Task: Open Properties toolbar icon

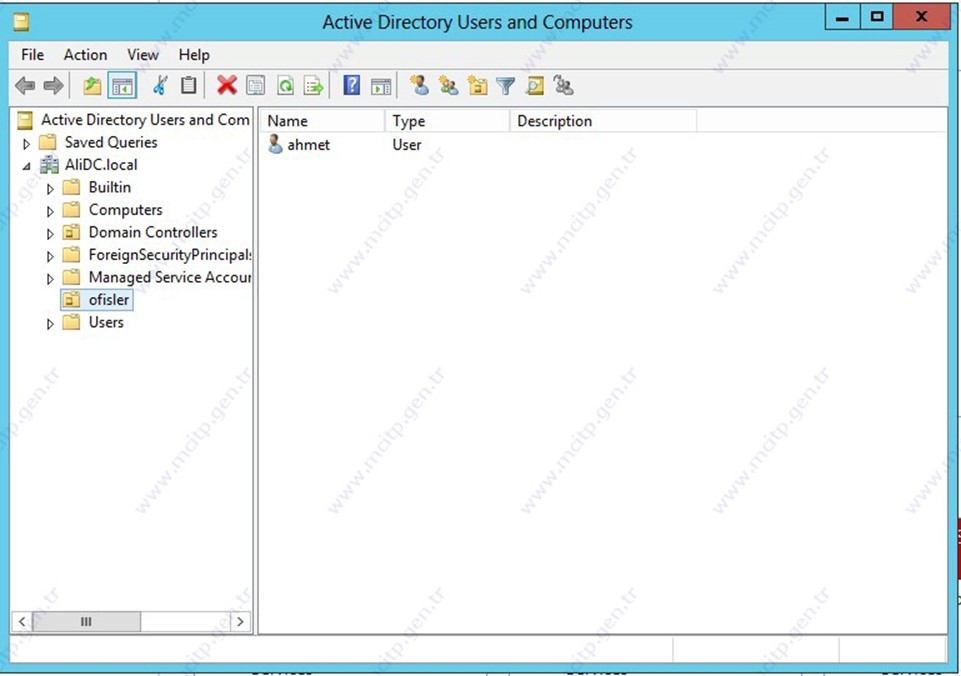Action: [x=256, y=85]
